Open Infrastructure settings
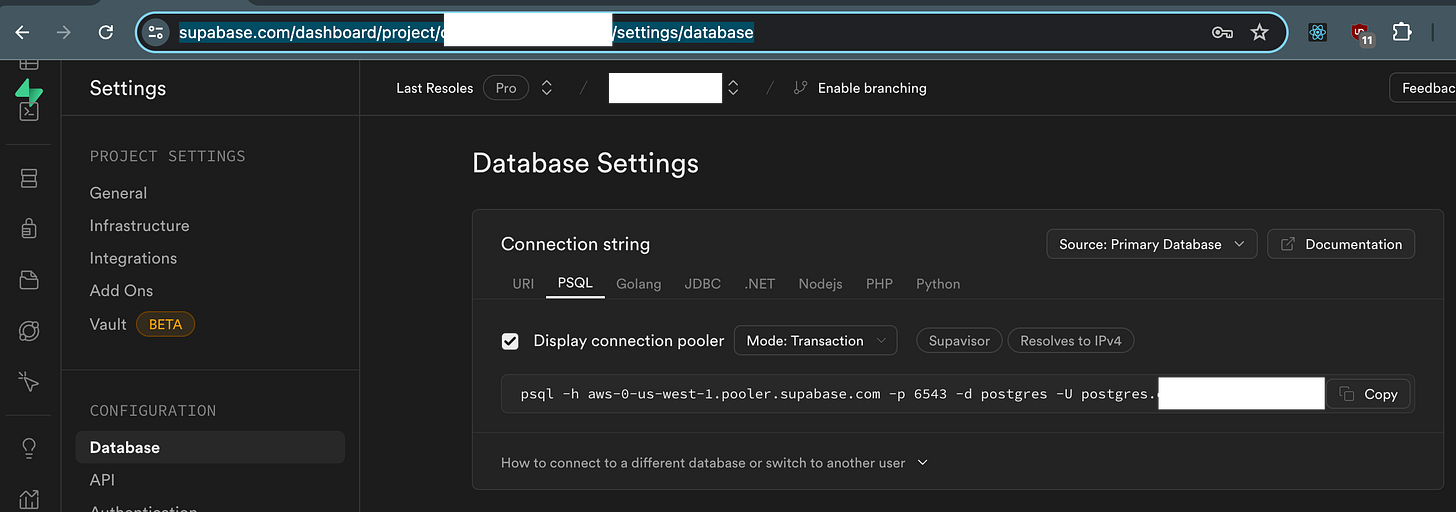Image resolution: width=1456 pixels, height=512 pixels. (x=139, y=226)
